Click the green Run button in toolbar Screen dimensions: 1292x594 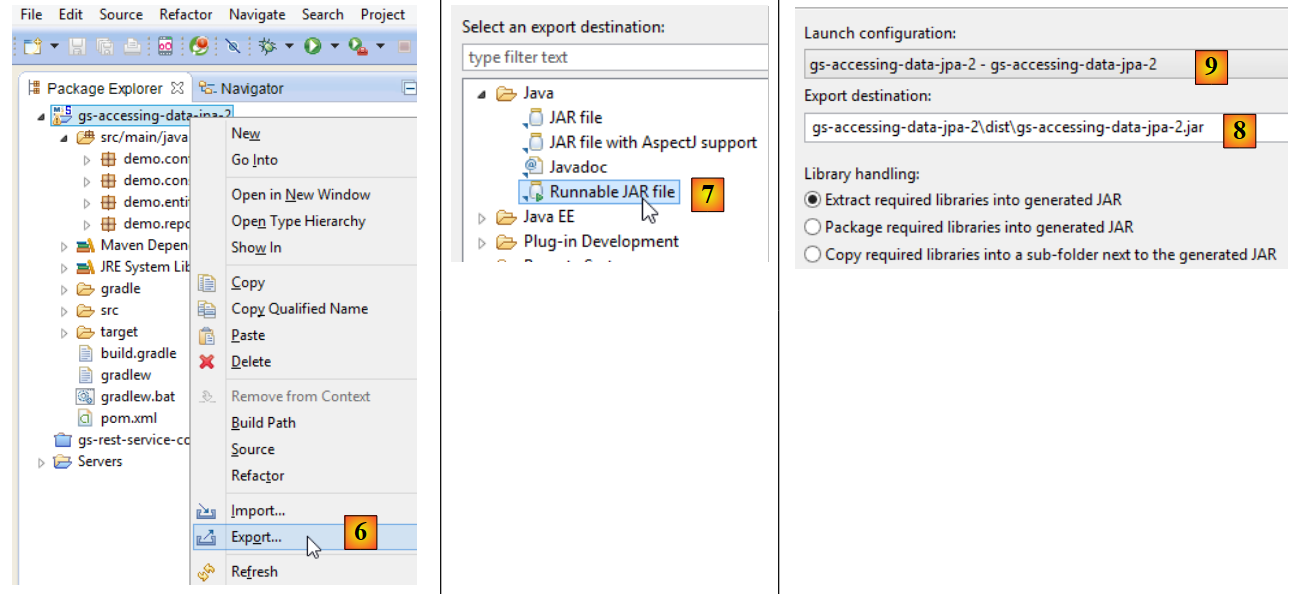[x=313, y=46]
